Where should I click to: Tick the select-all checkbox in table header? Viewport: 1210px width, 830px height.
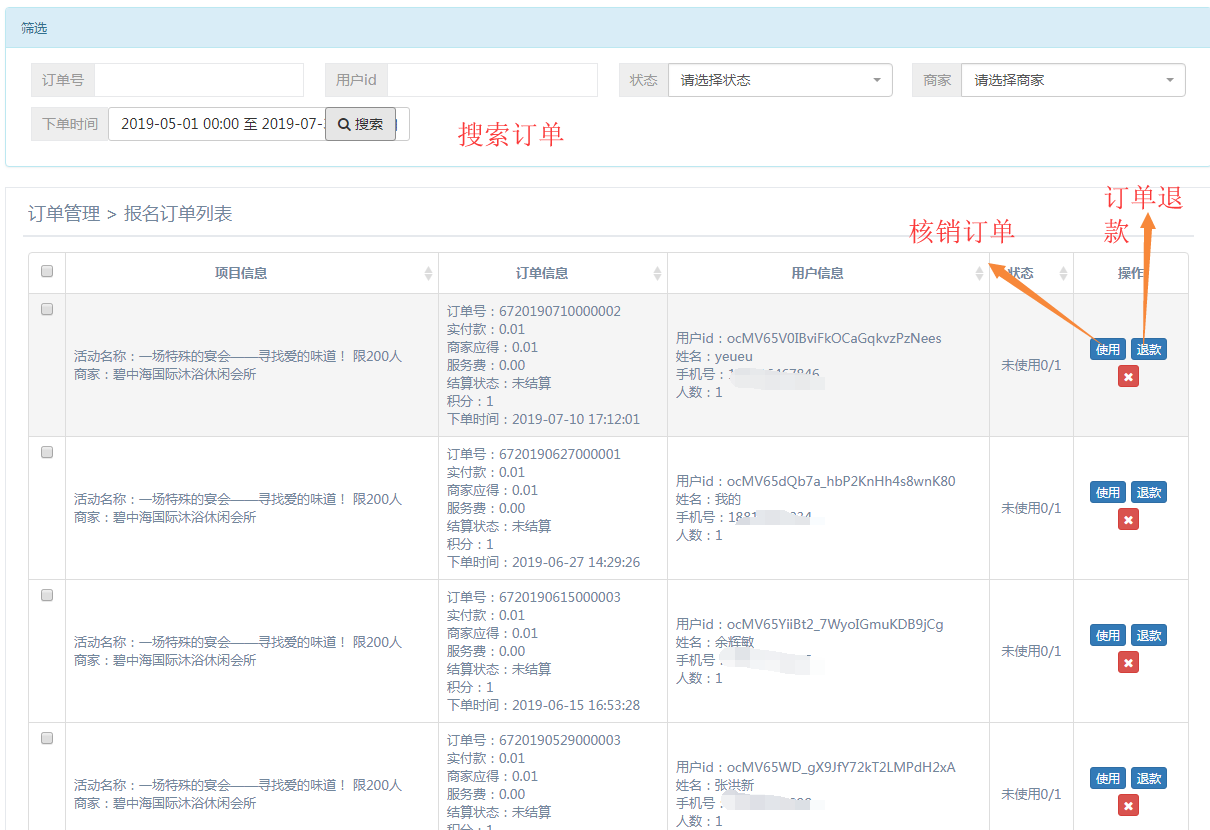pos(47,271)
